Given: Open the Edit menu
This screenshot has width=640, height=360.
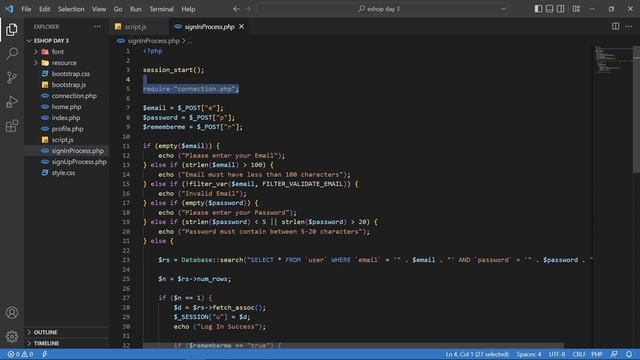Looking at the screenshot, I should [44, 9].
